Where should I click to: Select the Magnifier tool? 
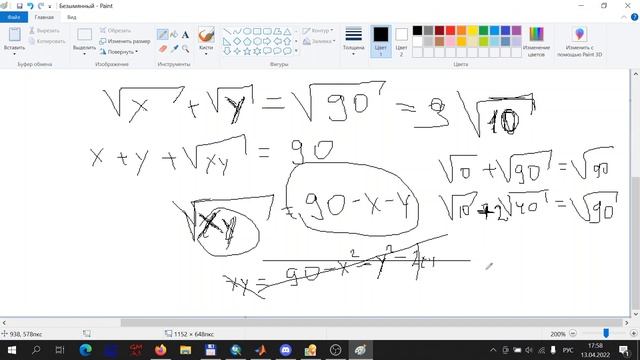(x=186, y=49)
